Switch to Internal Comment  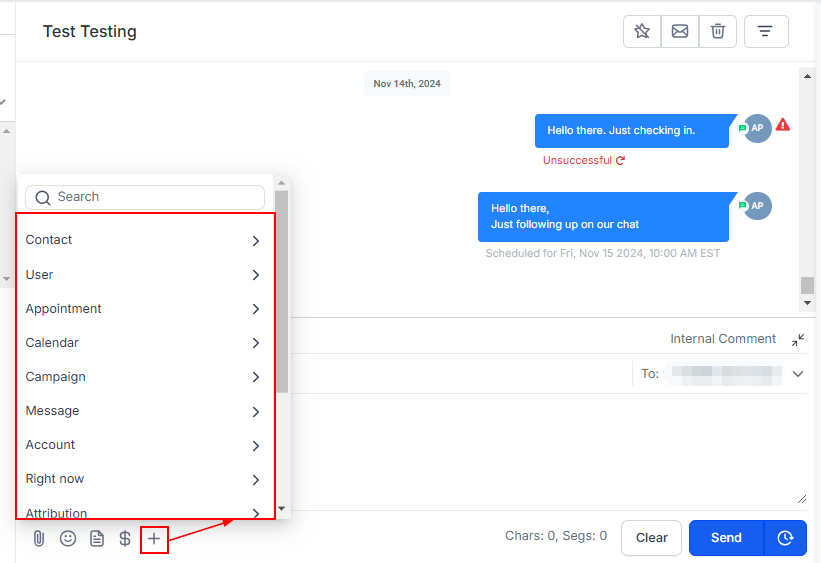(723, 339)
